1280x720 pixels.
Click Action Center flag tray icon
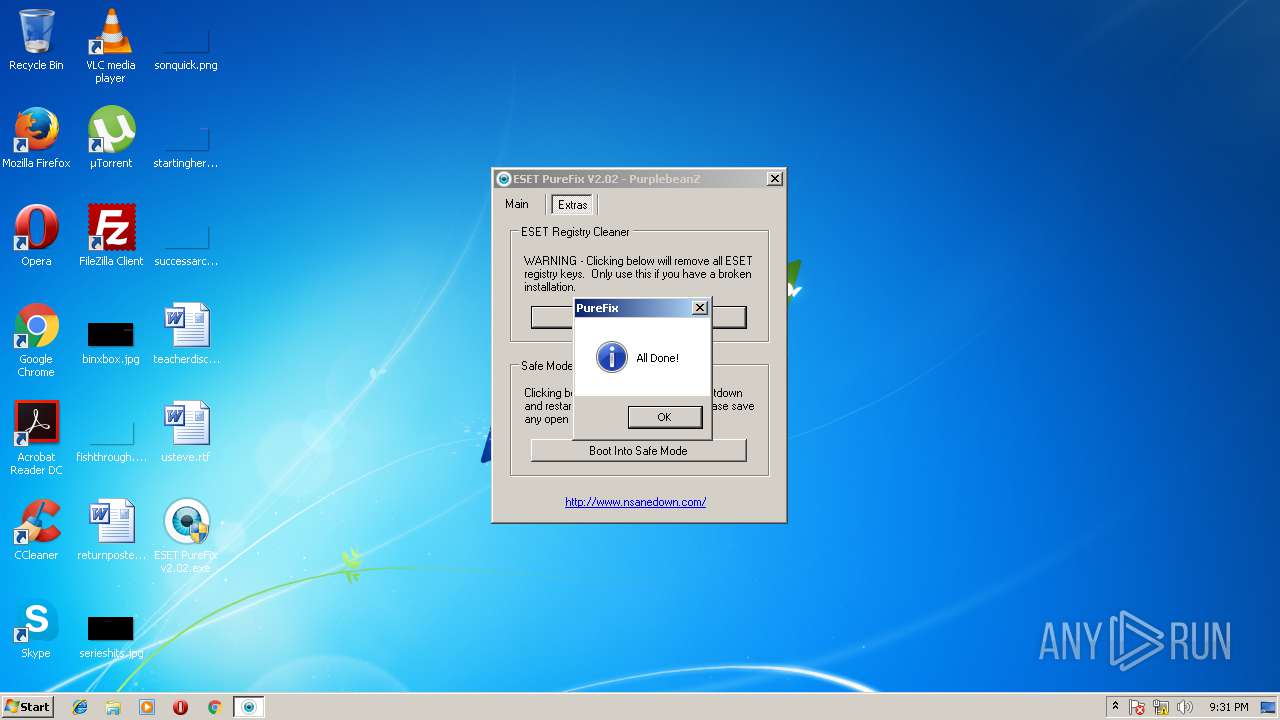(1138, 707)
